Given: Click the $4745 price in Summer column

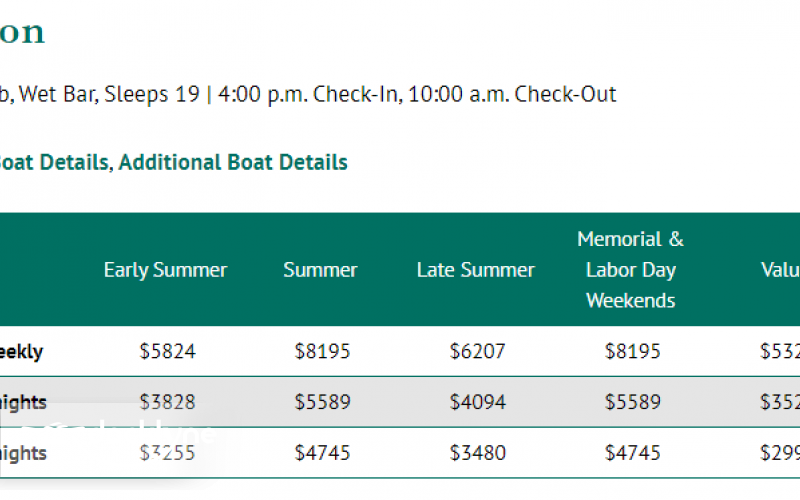Looking at the screenshot, I should (322, 453).
